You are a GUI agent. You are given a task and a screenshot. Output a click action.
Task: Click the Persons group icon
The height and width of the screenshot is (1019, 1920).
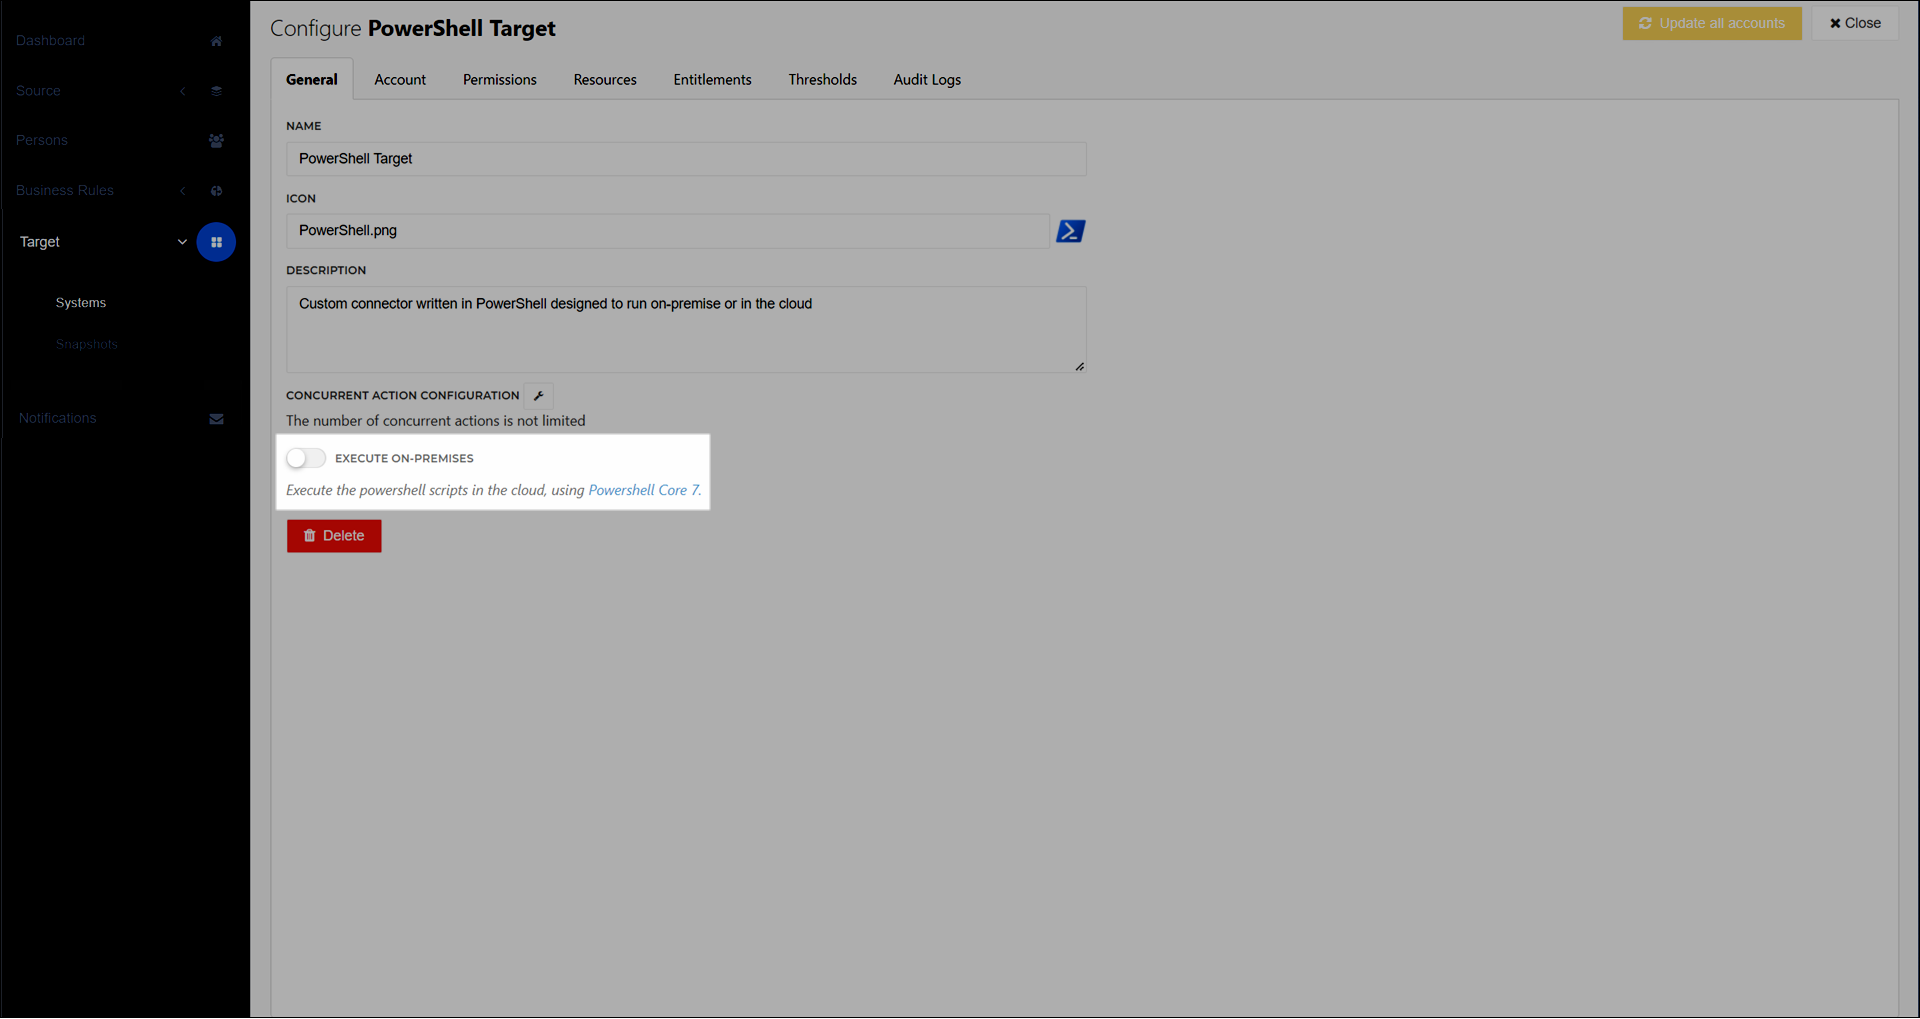click(x=216, y=141)
